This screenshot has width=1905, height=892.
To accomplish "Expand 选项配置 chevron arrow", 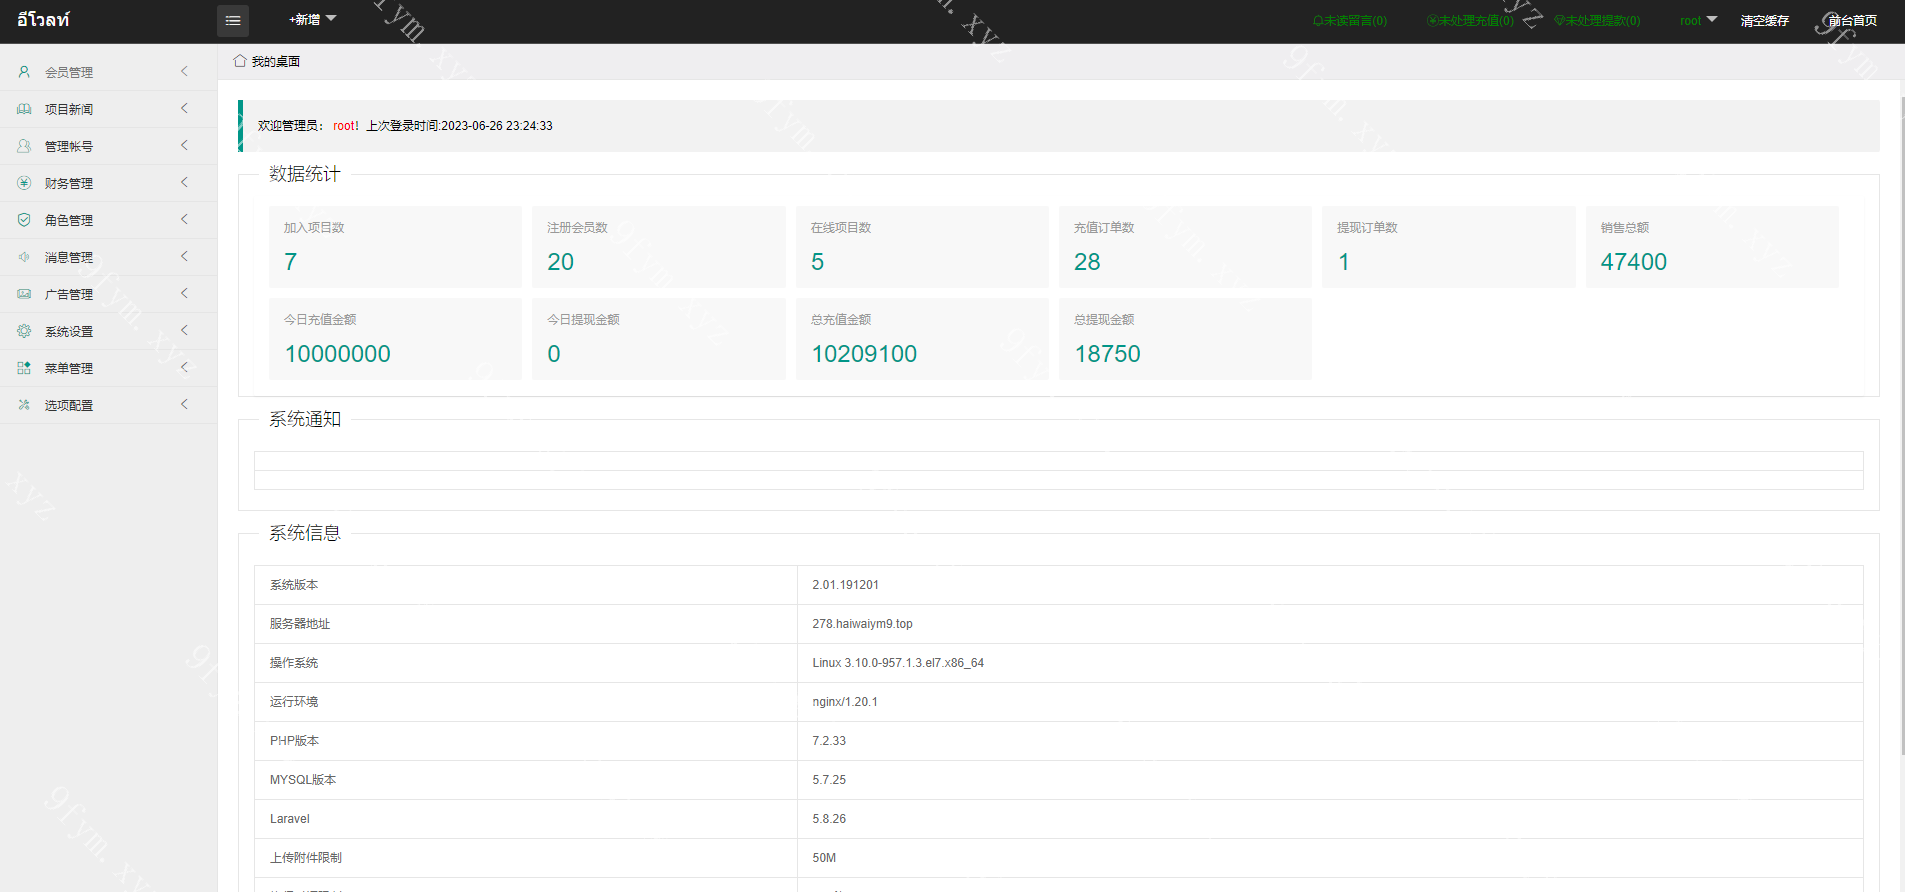I will 184,404.
